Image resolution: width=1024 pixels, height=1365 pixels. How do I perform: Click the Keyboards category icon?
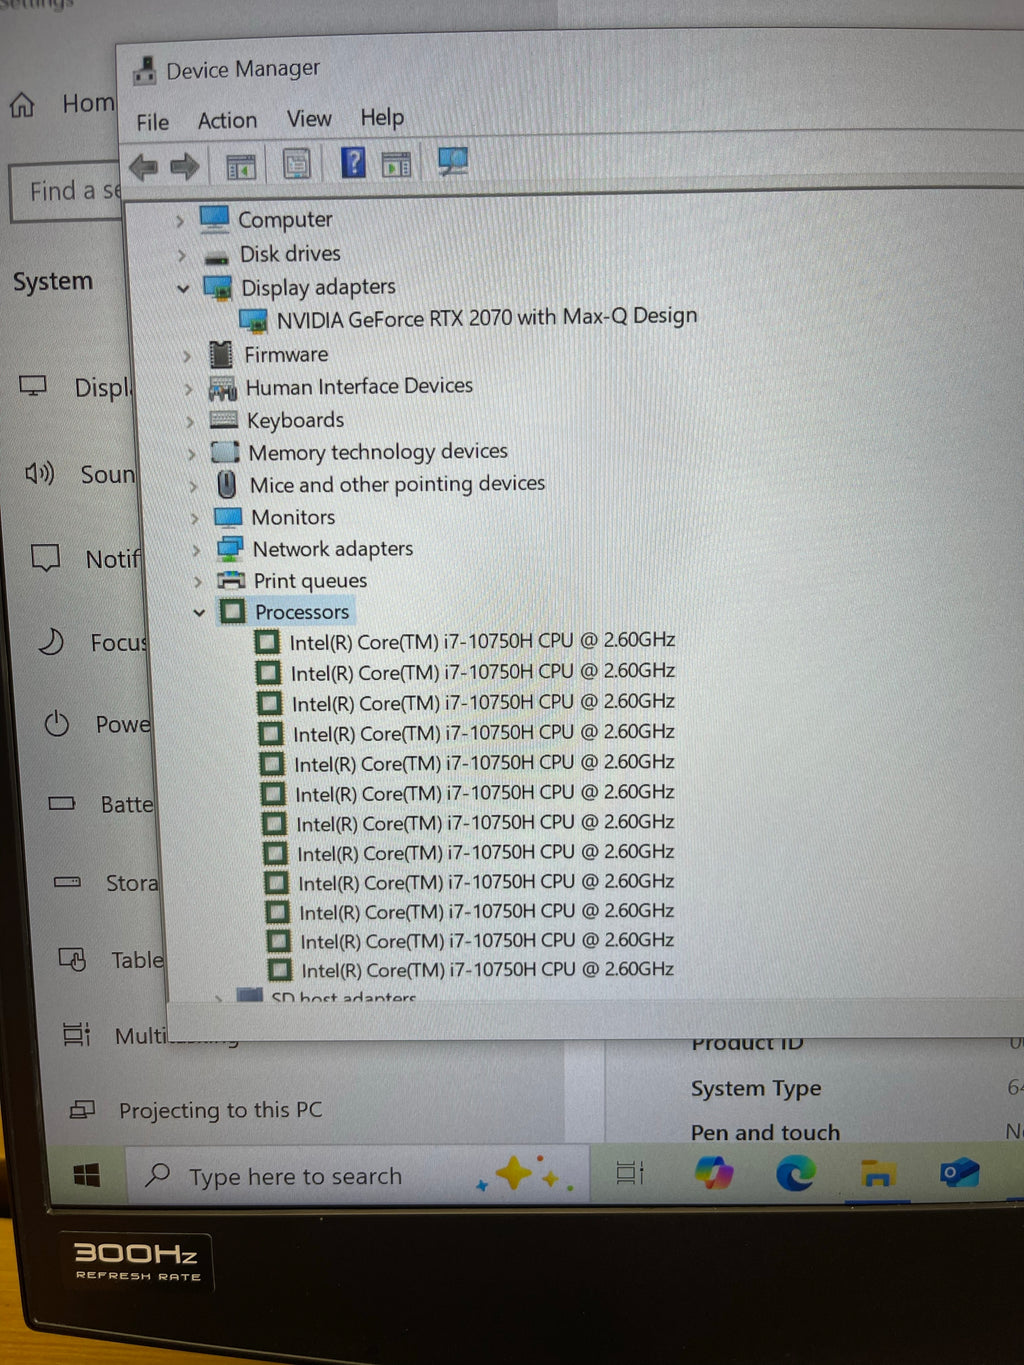224,420
